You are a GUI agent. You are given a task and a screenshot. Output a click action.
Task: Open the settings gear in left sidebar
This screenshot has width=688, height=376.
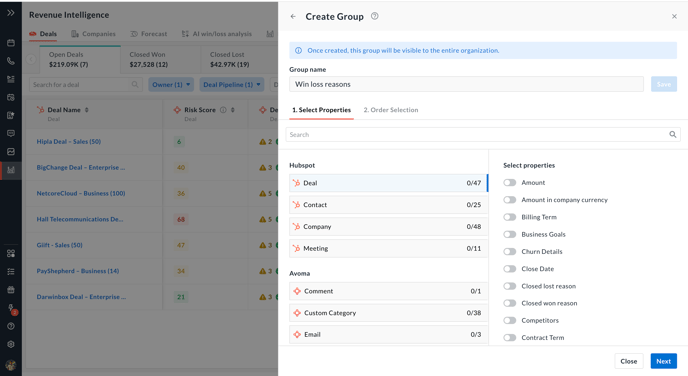coord(11,344)
